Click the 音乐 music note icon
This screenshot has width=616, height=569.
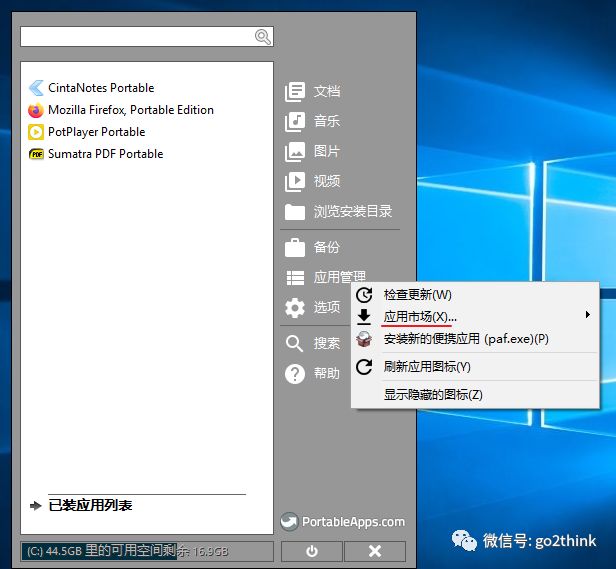[x=295, y=121]
